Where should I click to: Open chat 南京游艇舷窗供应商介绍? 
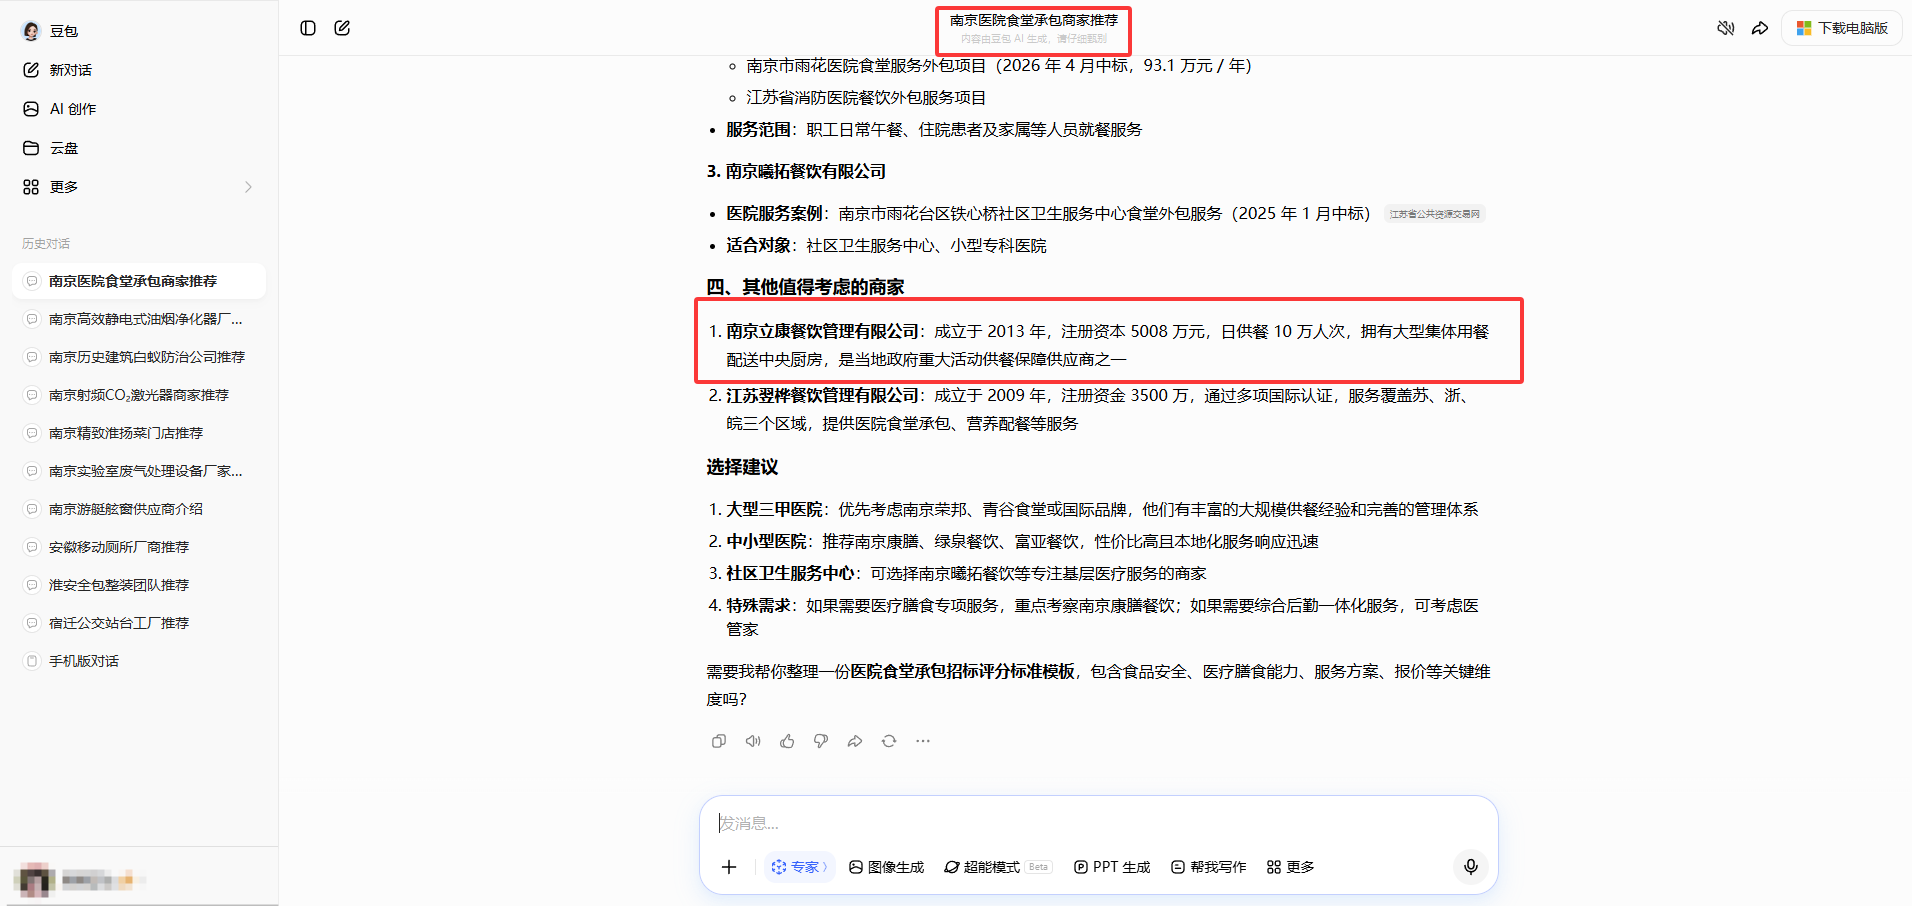(139, 509)
